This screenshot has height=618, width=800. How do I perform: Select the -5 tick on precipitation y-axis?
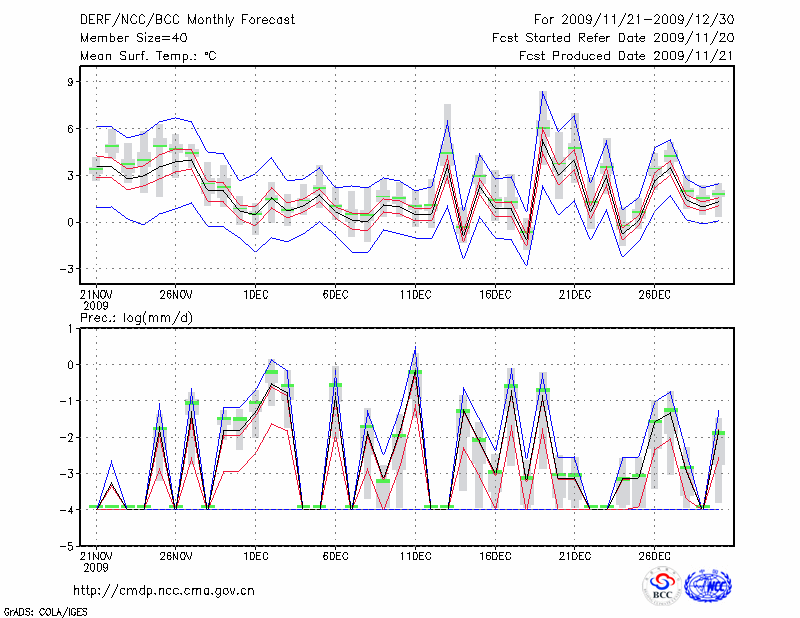pos(68,547)
